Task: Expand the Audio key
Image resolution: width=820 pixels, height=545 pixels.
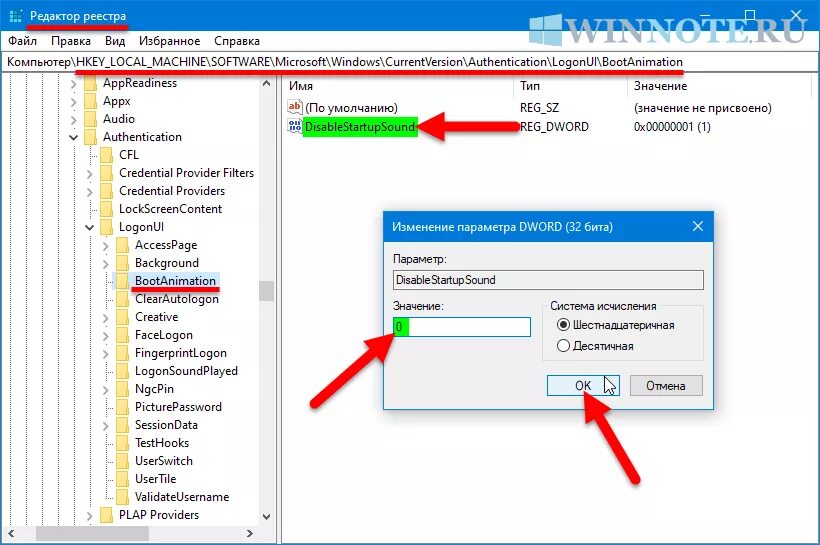Action: point(74,120)
